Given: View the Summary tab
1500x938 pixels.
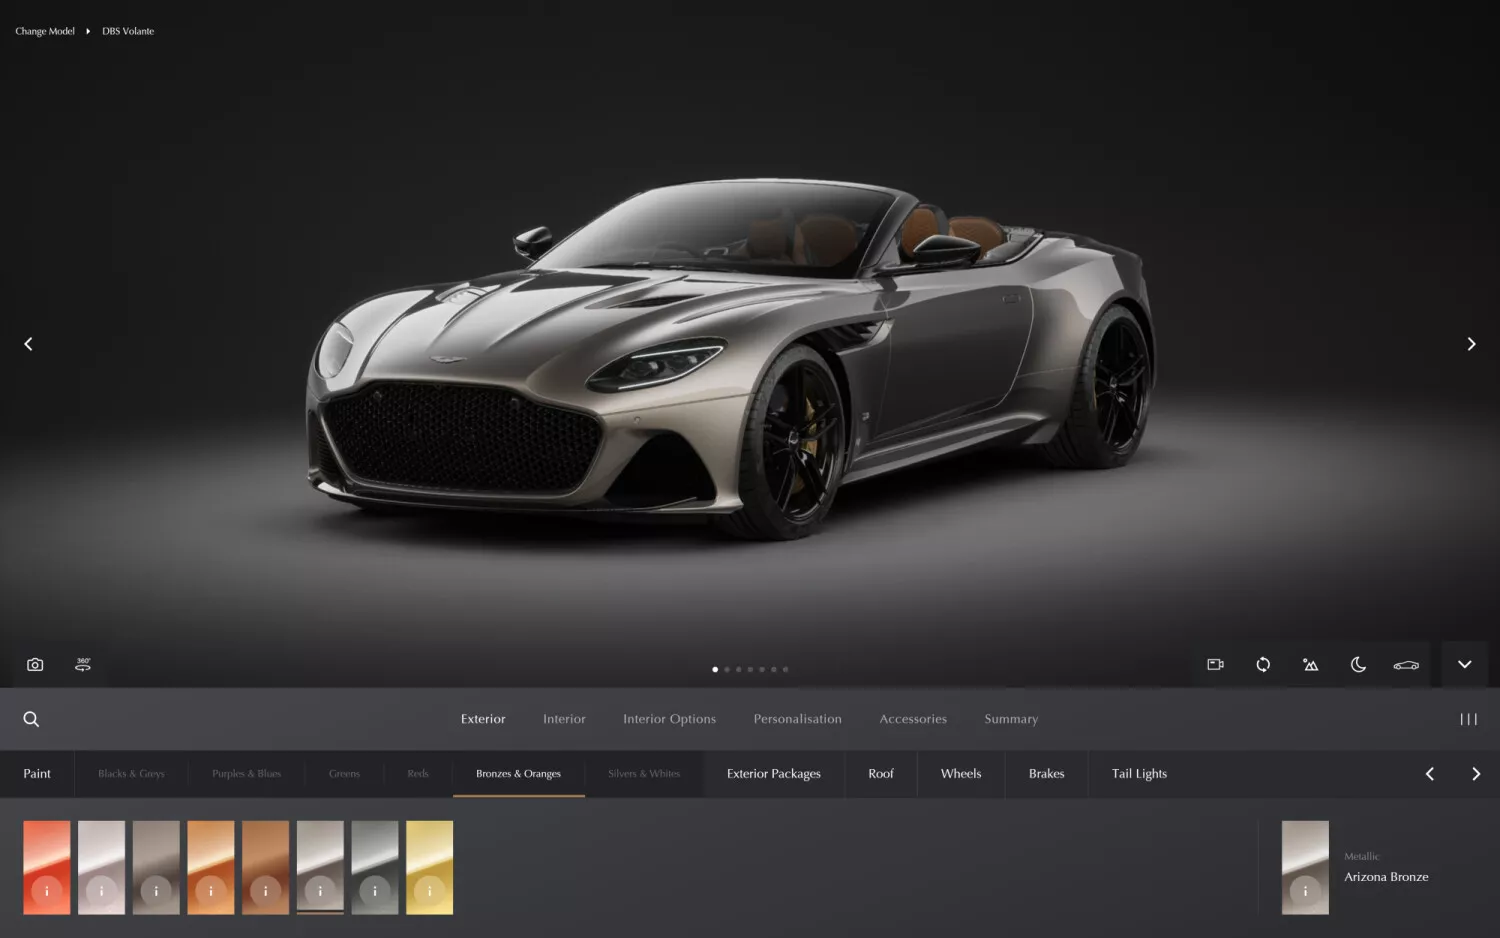Looking at the screenshot, I should (x=1011, y=719).
